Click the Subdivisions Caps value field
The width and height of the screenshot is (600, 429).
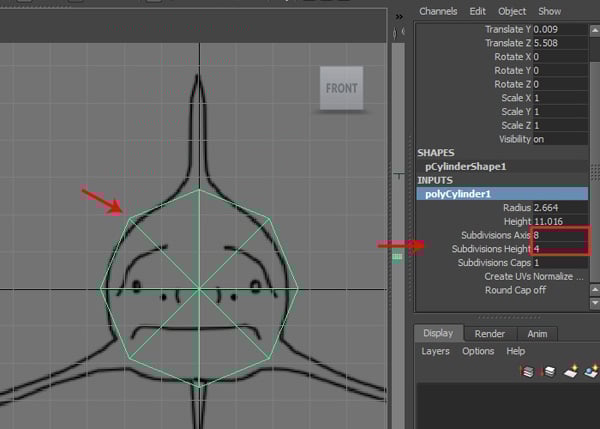click(x=560, y=263)
